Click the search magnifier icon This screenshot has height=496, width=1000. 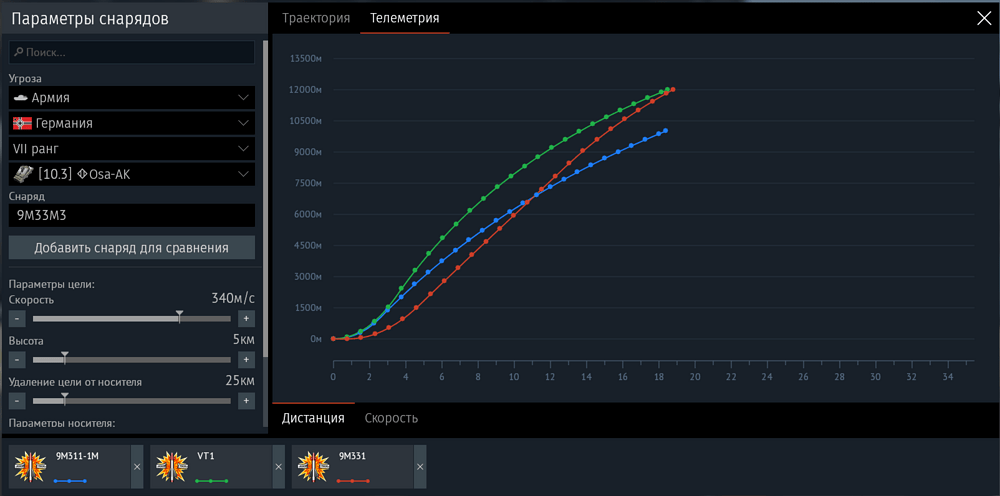click(x=19, y=52)
